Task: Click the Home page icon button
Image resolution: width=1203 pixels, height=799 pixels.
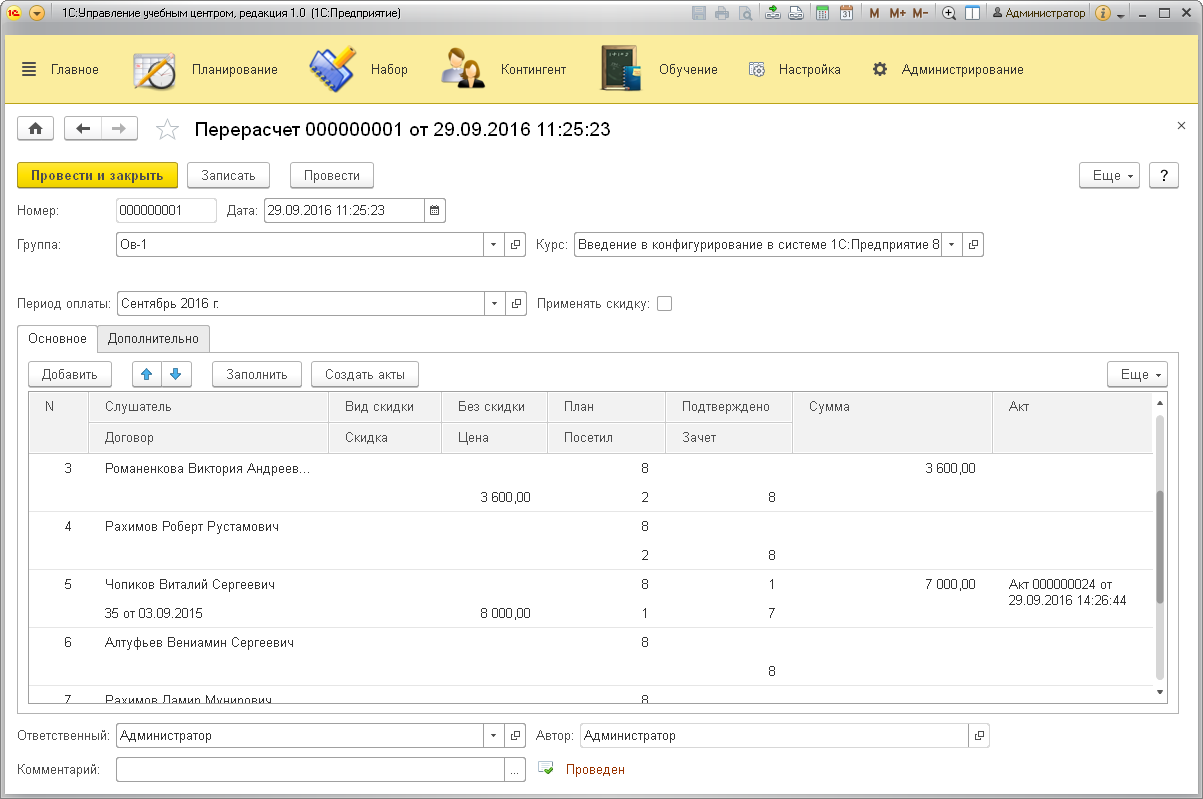Action: click(36, 129)
